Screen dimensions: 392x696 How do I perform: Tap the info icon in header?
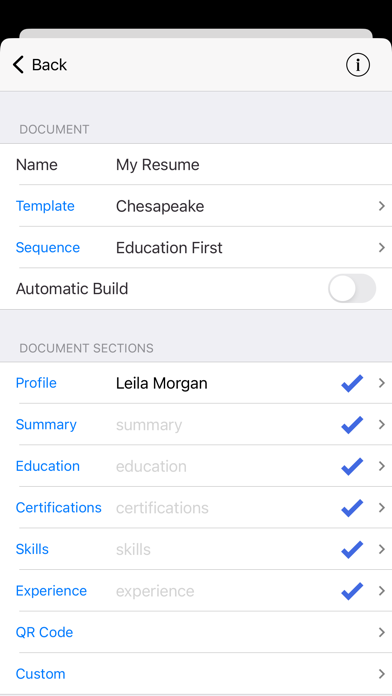click(358, 65)
